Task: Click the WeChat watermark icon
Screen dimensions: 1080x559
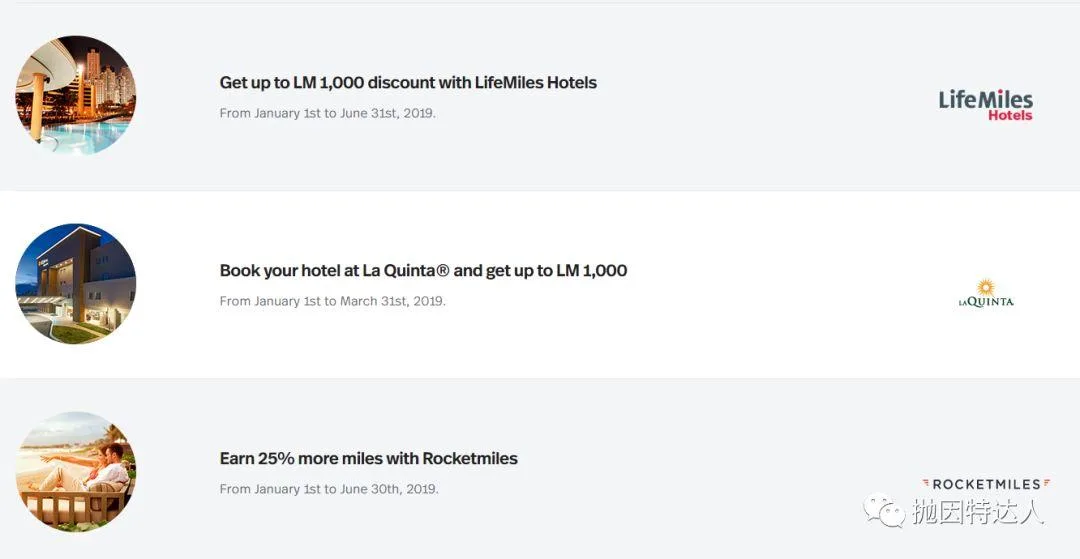Action: [x=884, y=511]
